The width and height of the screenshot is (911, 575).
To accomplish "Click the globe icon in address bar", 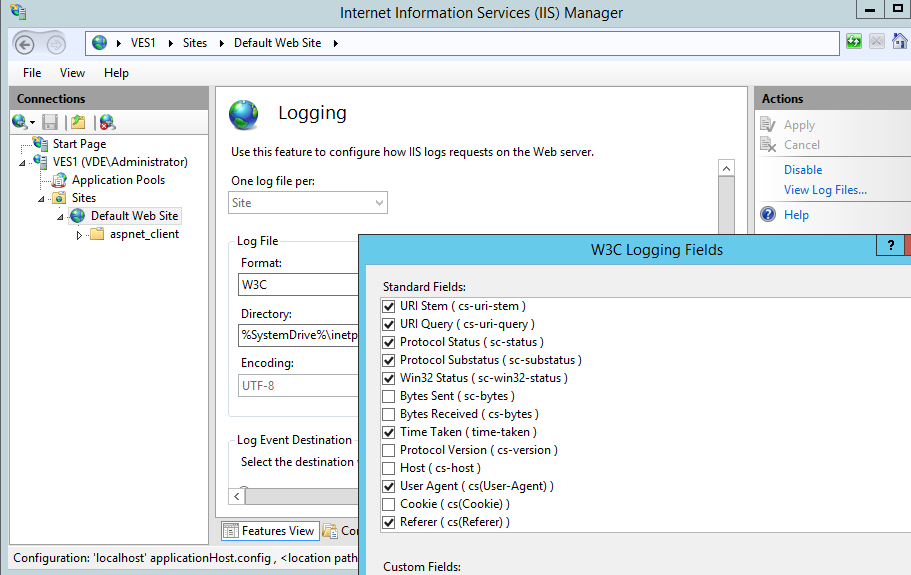I will [x=99, y=43].
